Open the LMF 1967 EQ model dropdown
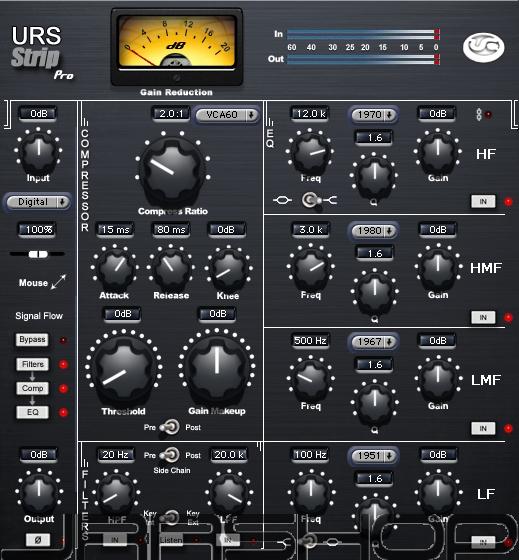 point(374,342)
